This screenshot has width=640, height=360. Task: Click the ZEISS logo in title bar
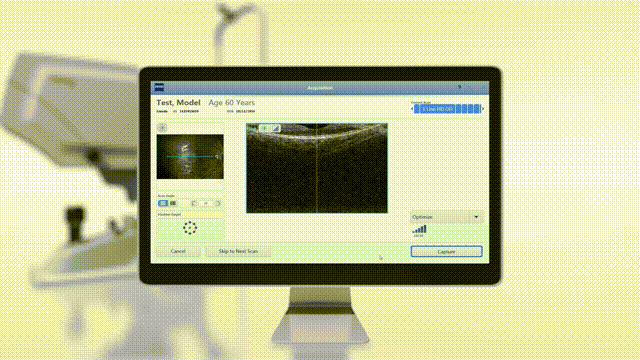point(159,87)
